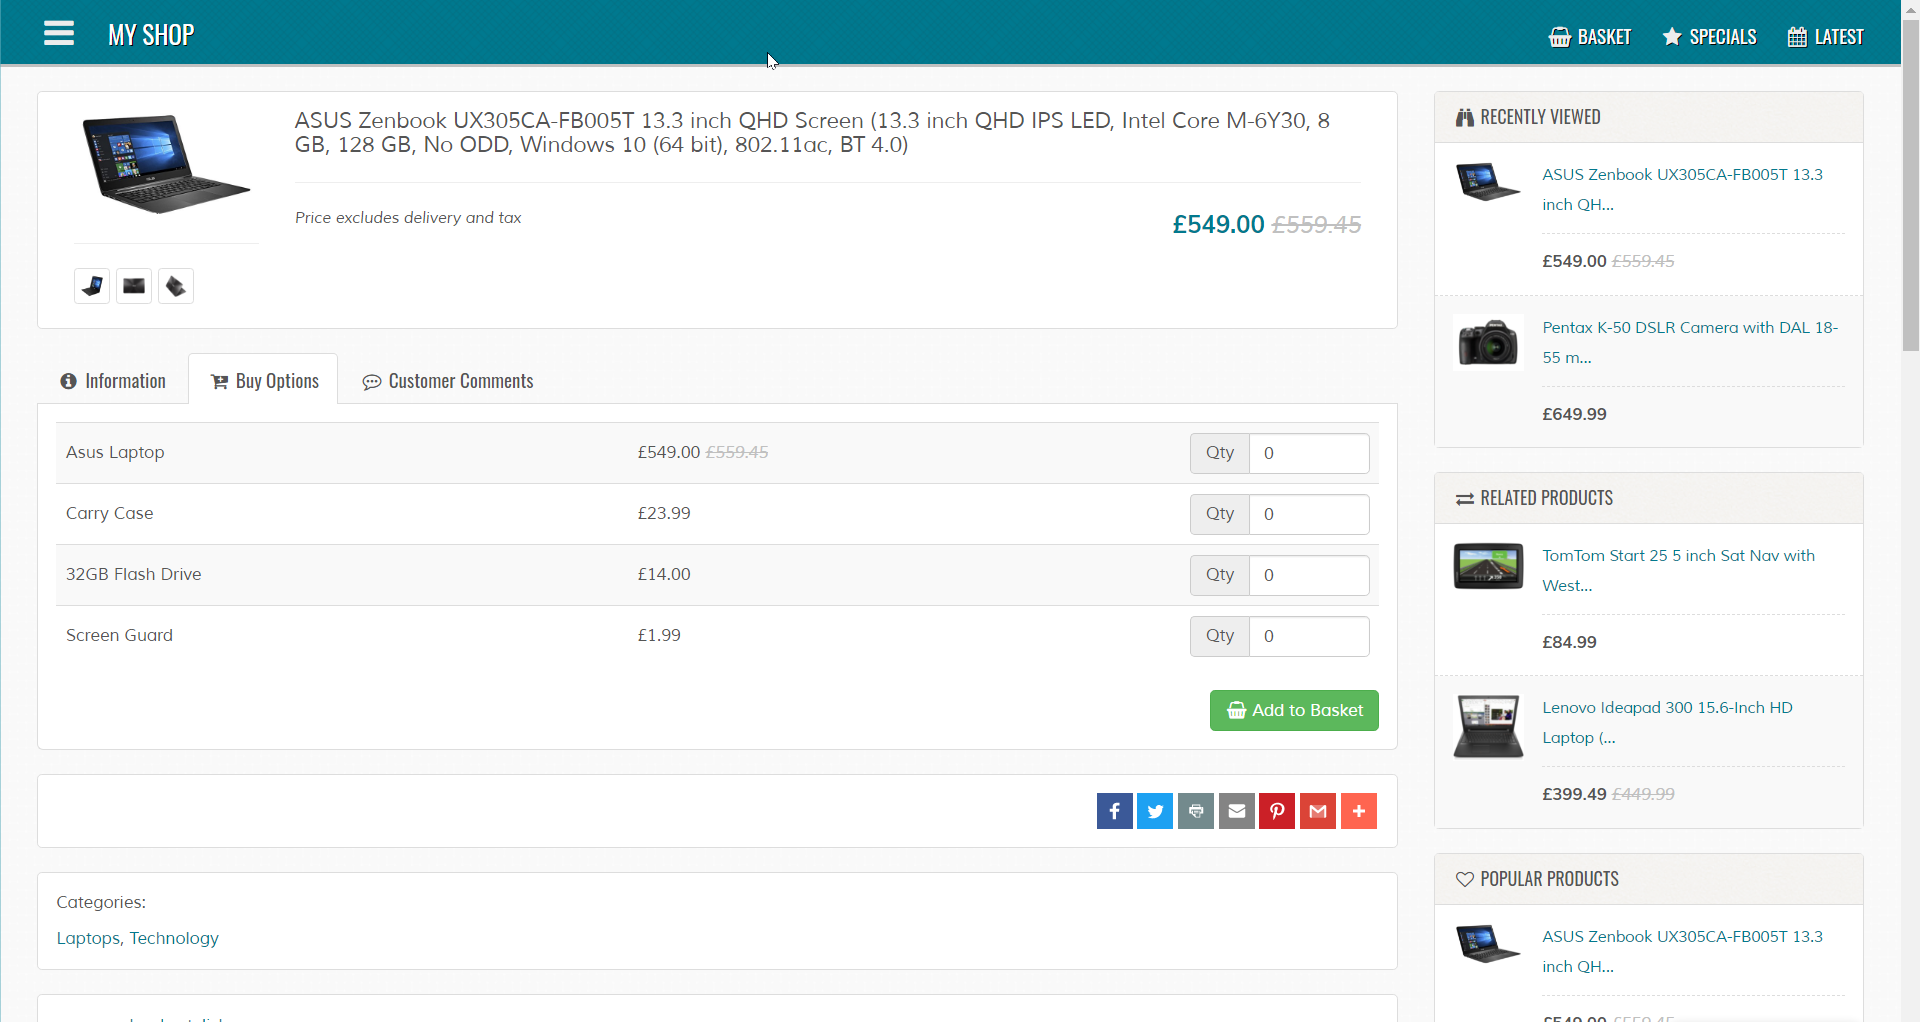Click ASUS thumbnail in Popular Products

(x=1488, y=944)
